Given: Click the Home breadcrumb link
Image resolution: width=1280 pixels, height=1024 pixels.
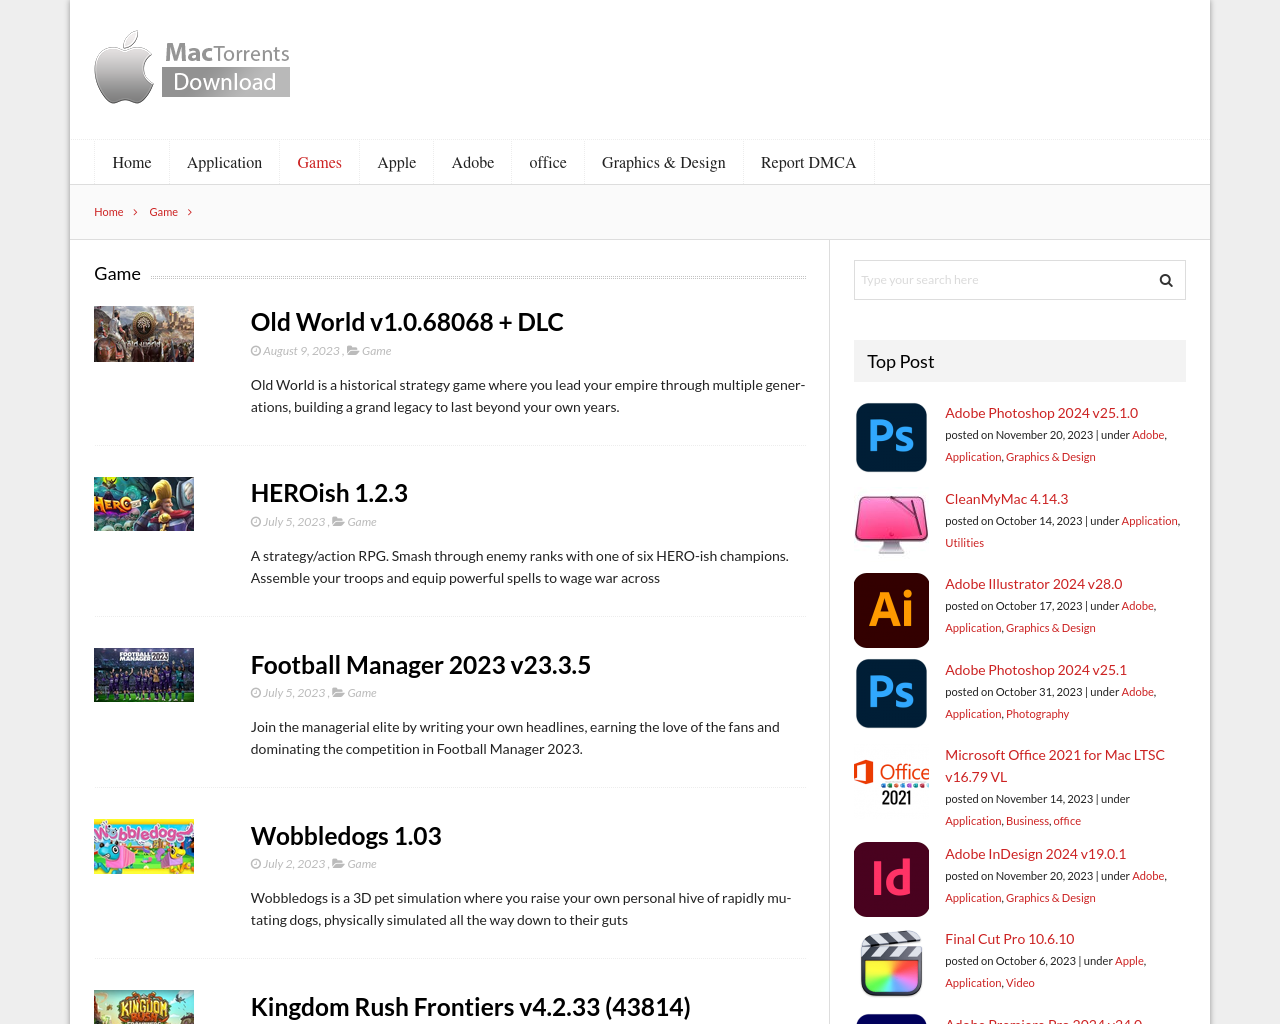Looking at the screenshot, I should 109,212.
